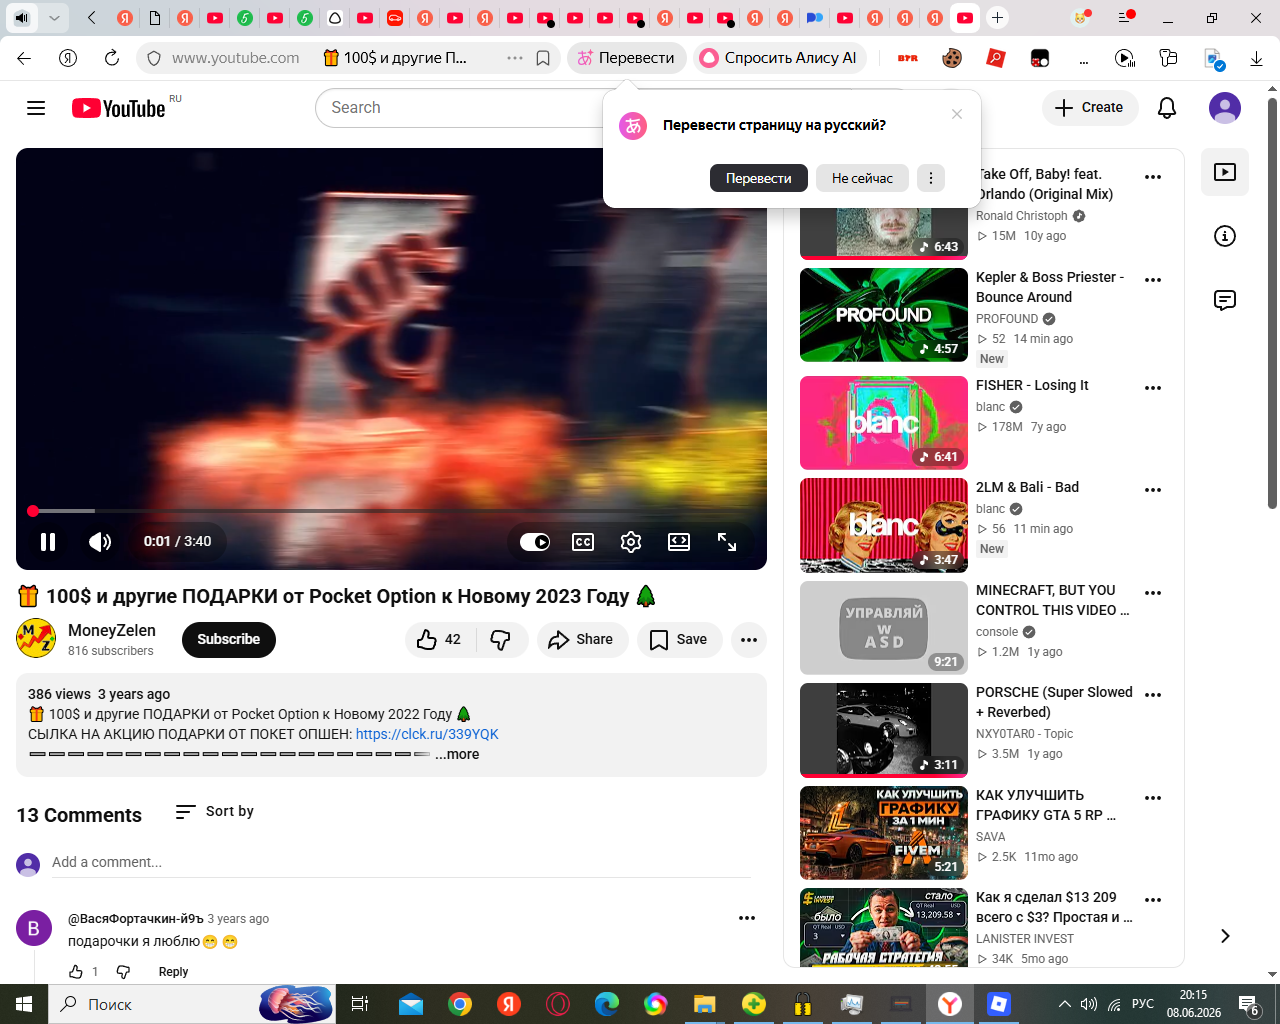The image size is (1280, 1024).
Task: Open Windows Start menu
Action: tap(24, 1004)
